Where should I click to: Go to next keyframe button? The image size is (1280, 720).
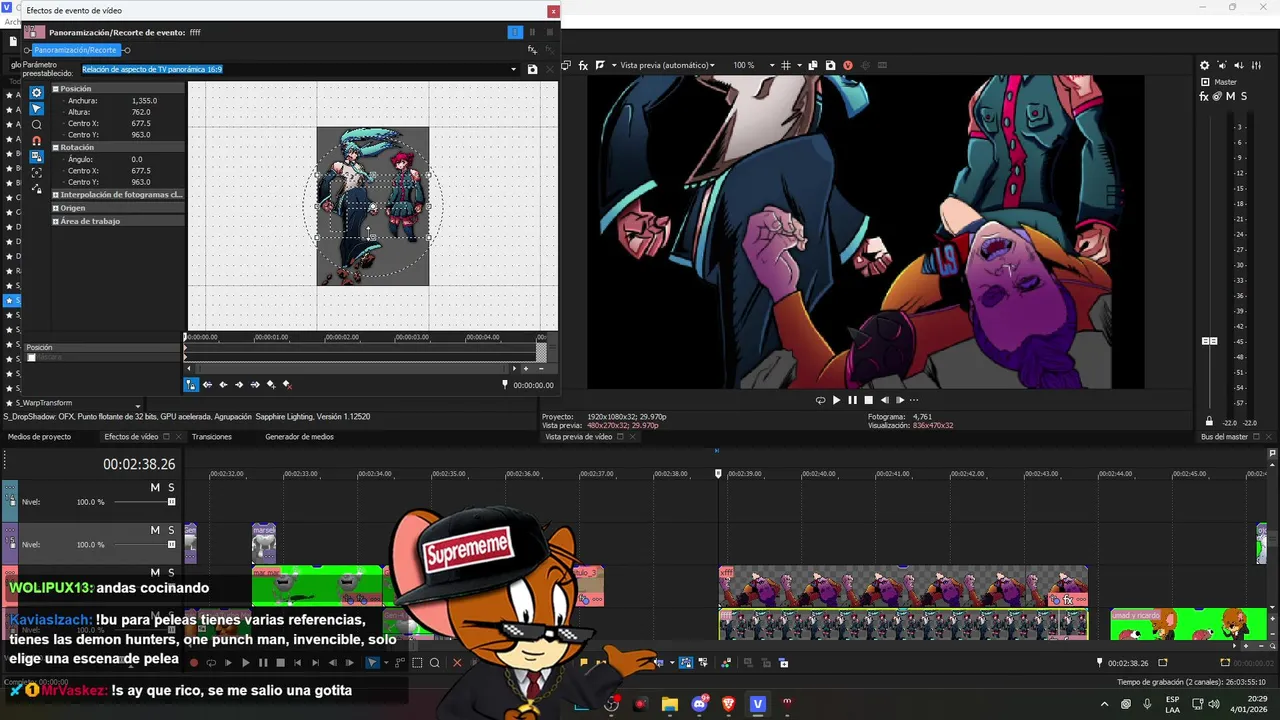[x=239, y=385]
